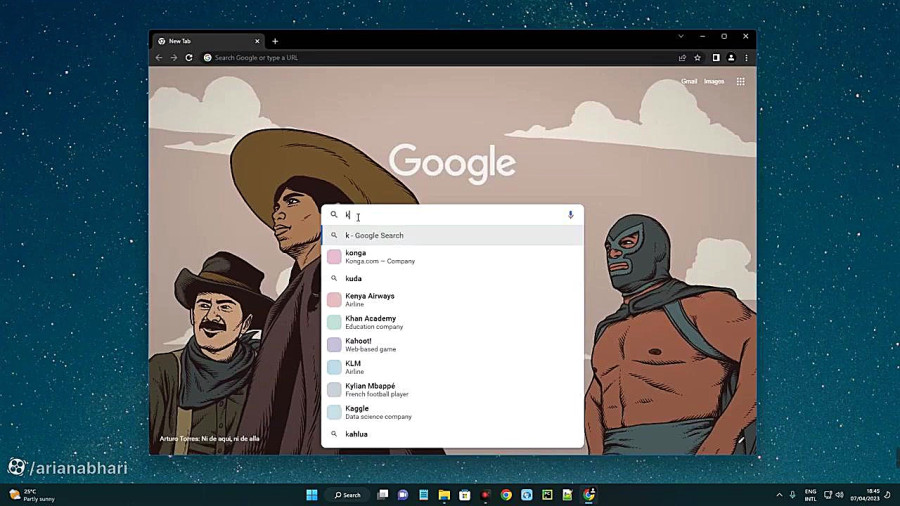Select the KLM airline suggestion
Image resolution: width=900 pixels, height=506 pixels.
click(452, 367)
